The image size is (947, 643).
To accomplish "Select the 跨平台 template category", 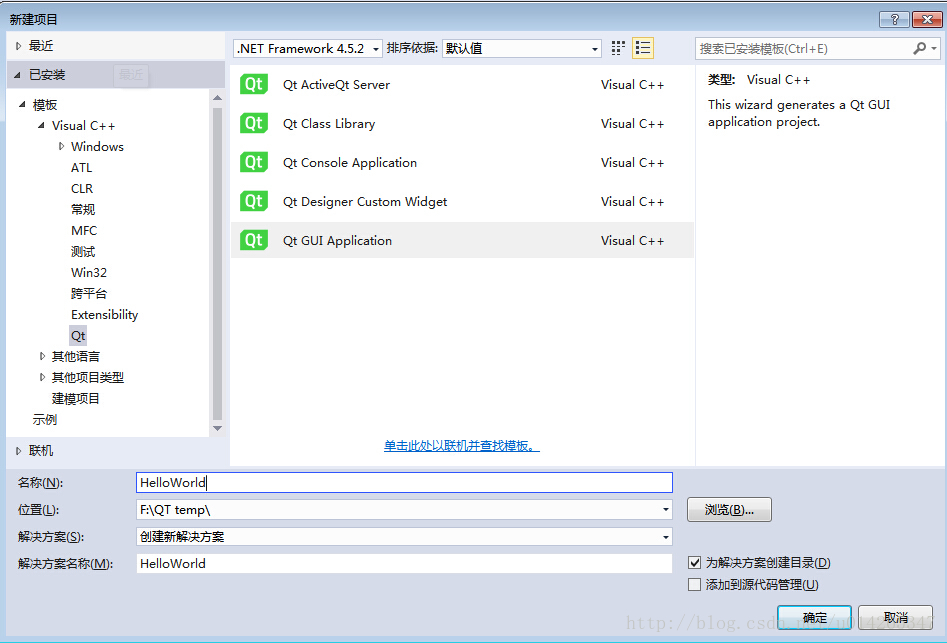I will click(x=89, y=293).
